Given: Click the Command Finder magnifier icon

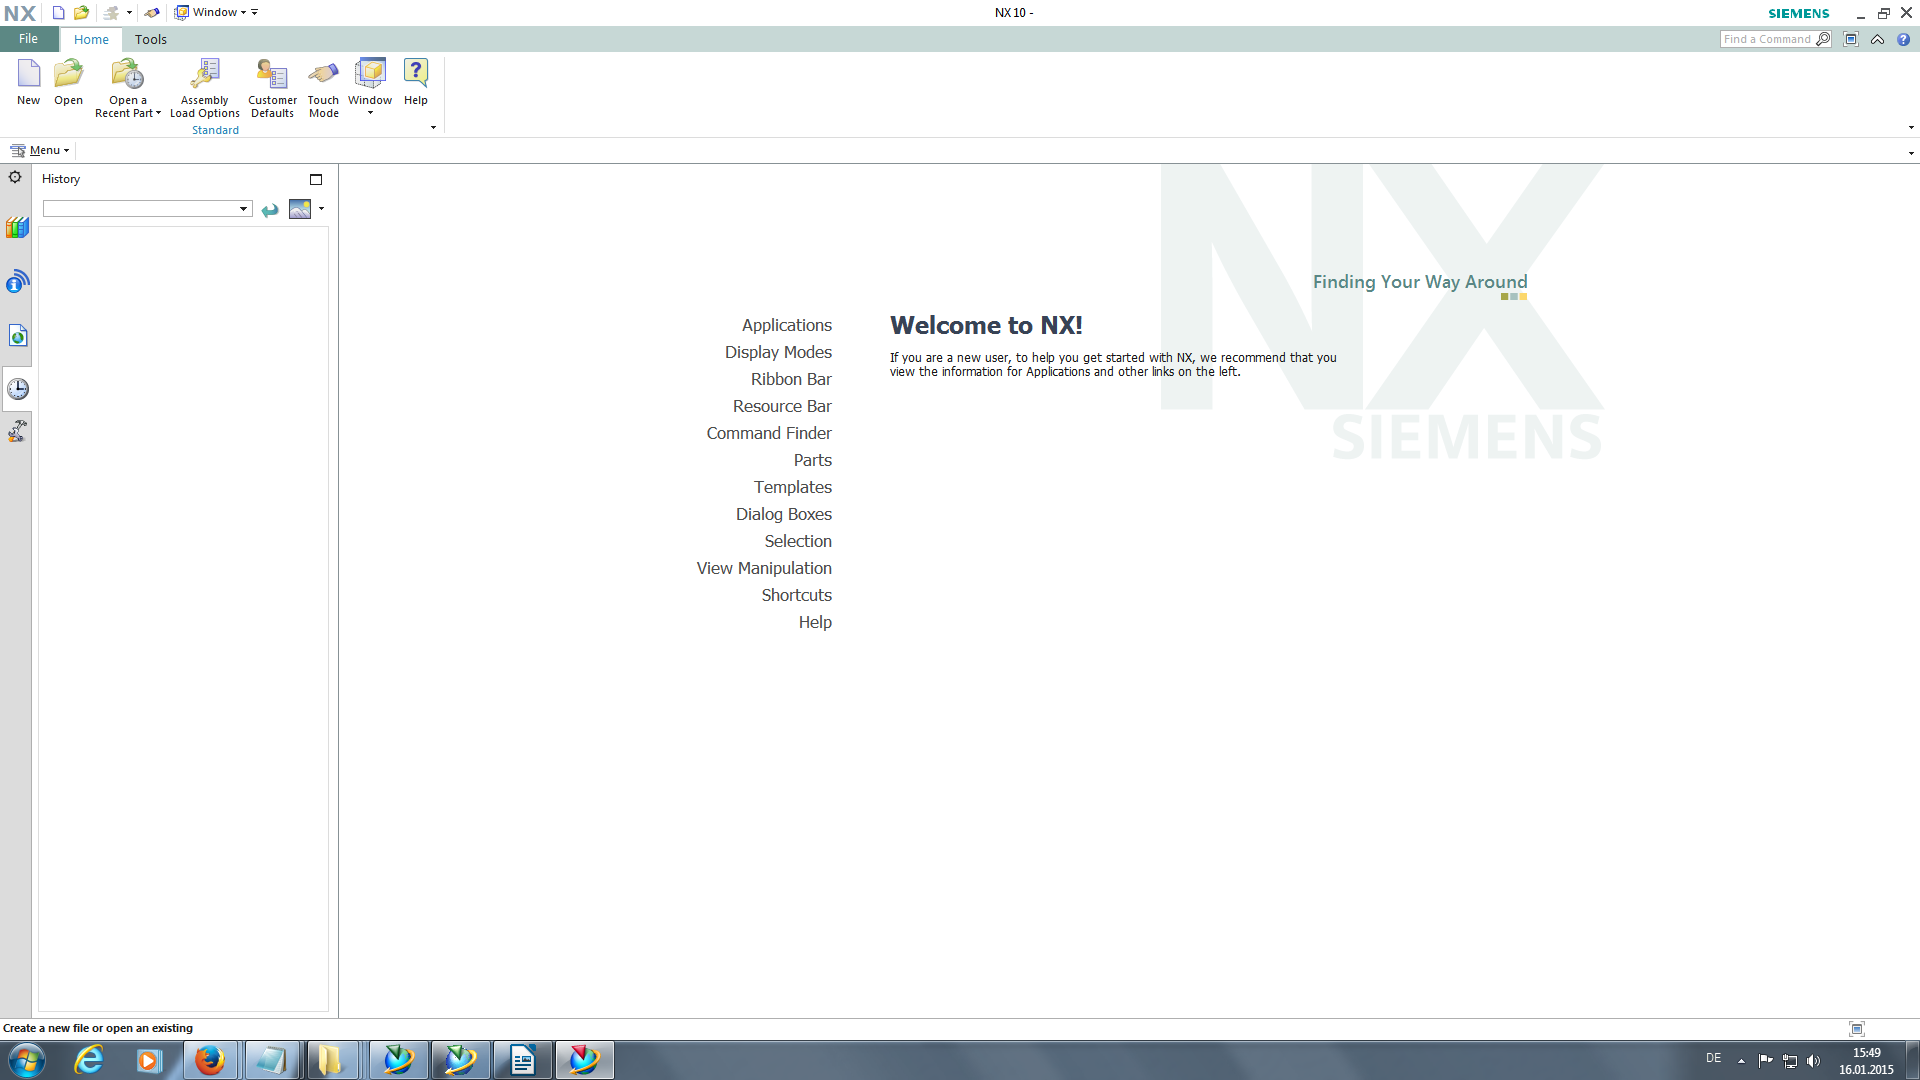Looking at the screenshot, I should [1823, 39].
